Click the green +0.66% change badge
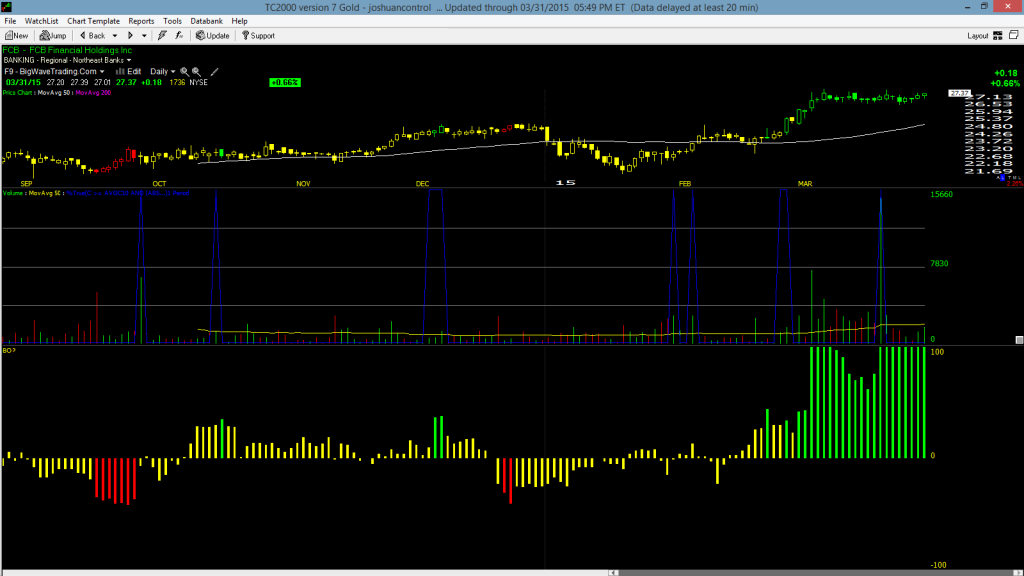The height and width of the screenshot is (576, 1024). (x=285, y=82)
